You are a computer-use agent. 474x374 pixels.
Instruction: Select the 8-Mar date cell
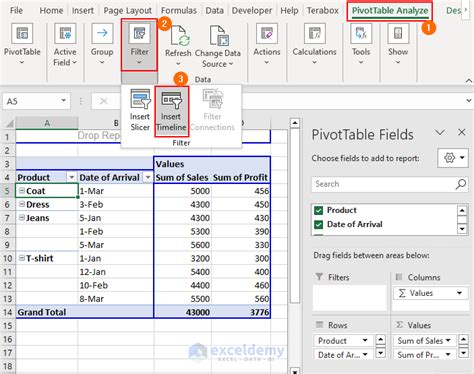click(115, 299)
